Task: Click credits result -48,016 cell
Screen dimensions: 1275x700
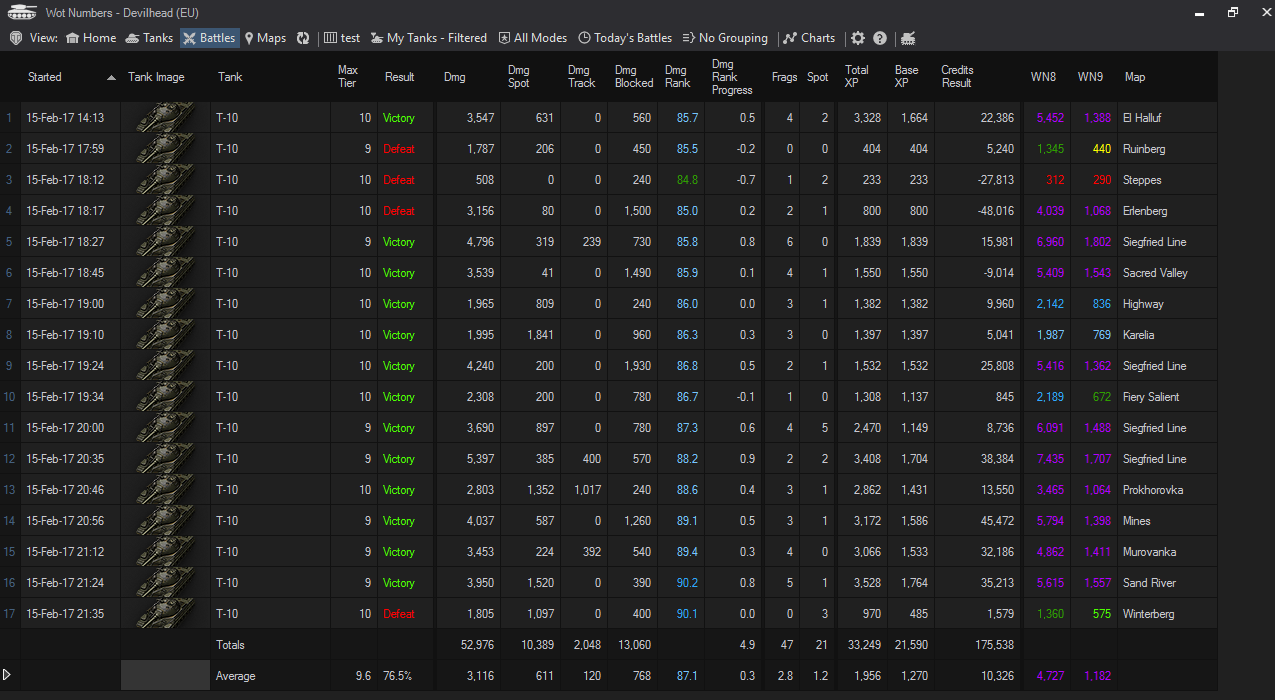Action: pos(978,211)
